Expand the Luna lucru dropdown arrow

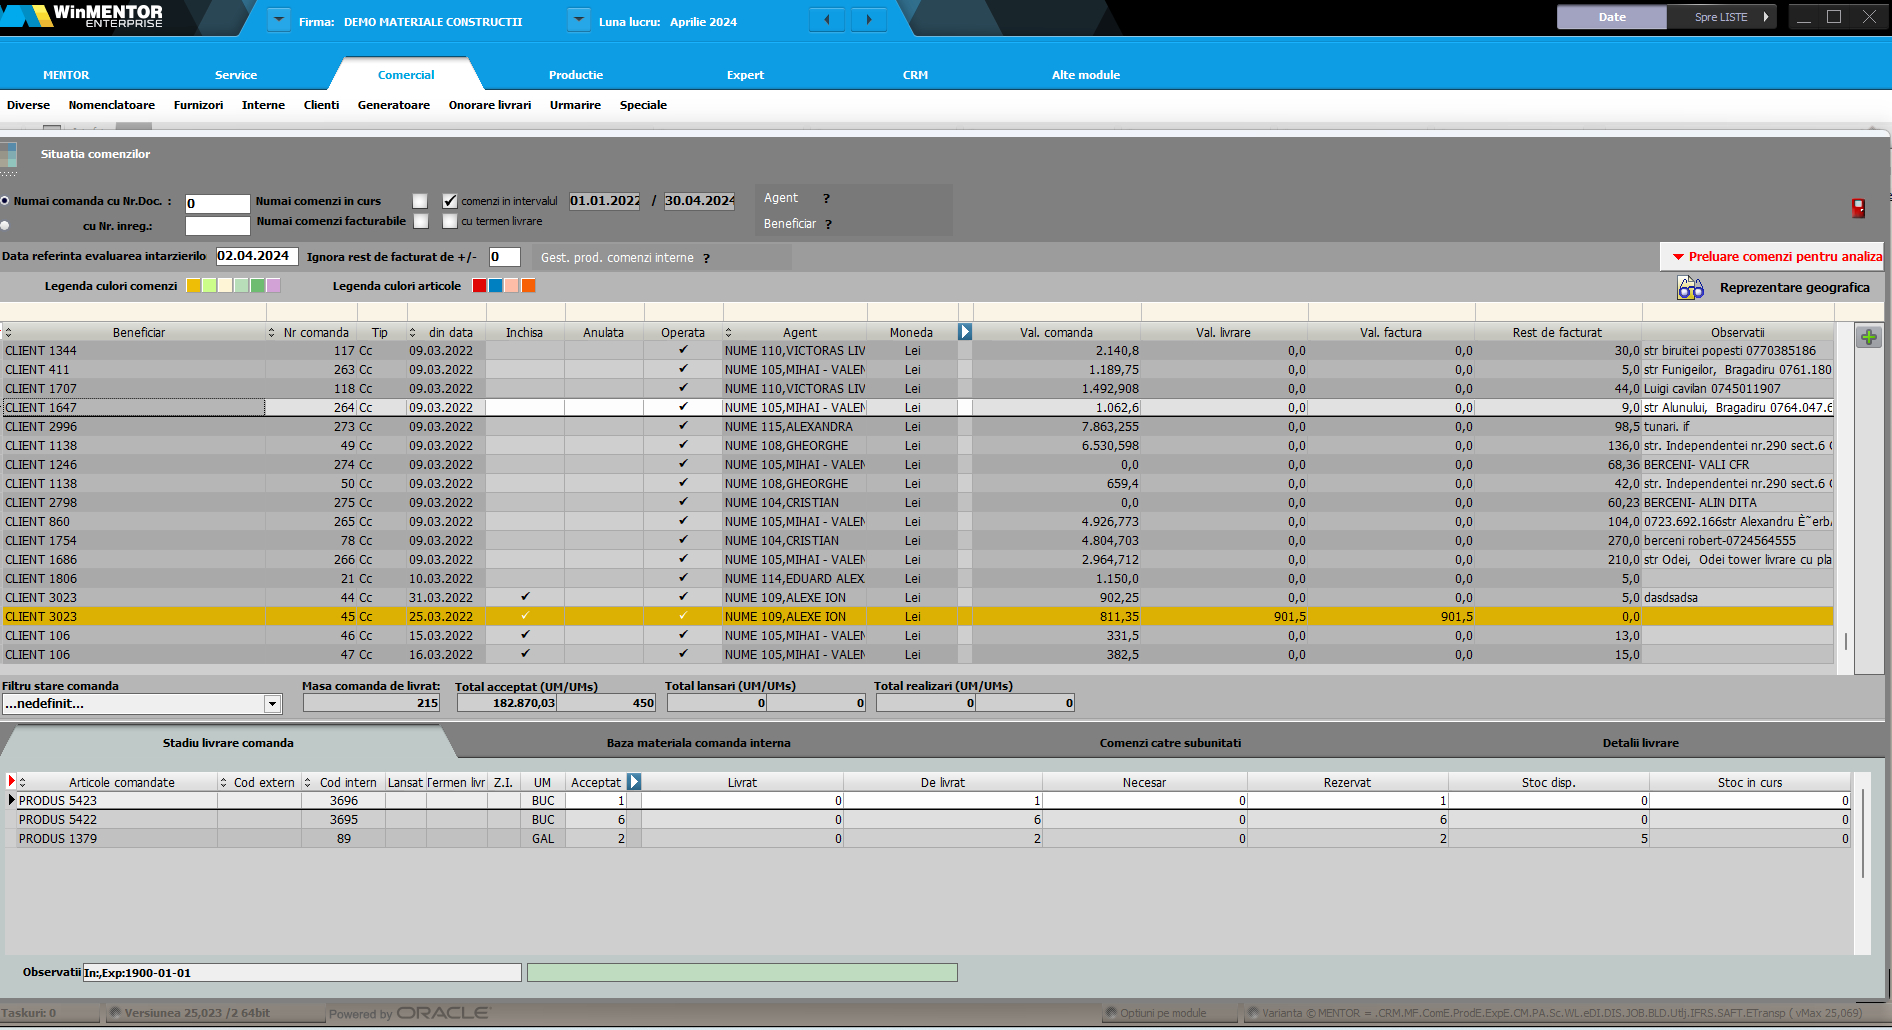click(x=579, y=20)
